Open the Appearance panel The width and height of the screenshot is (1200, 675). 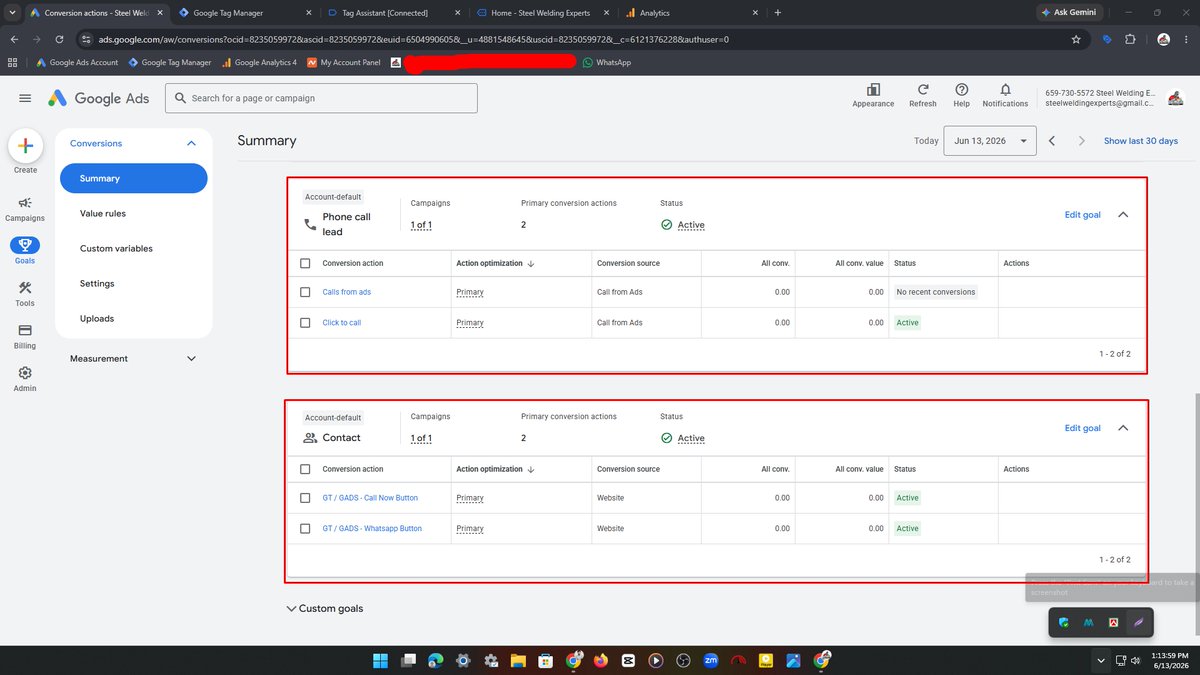pyautogui.click(x=873, y=95)
